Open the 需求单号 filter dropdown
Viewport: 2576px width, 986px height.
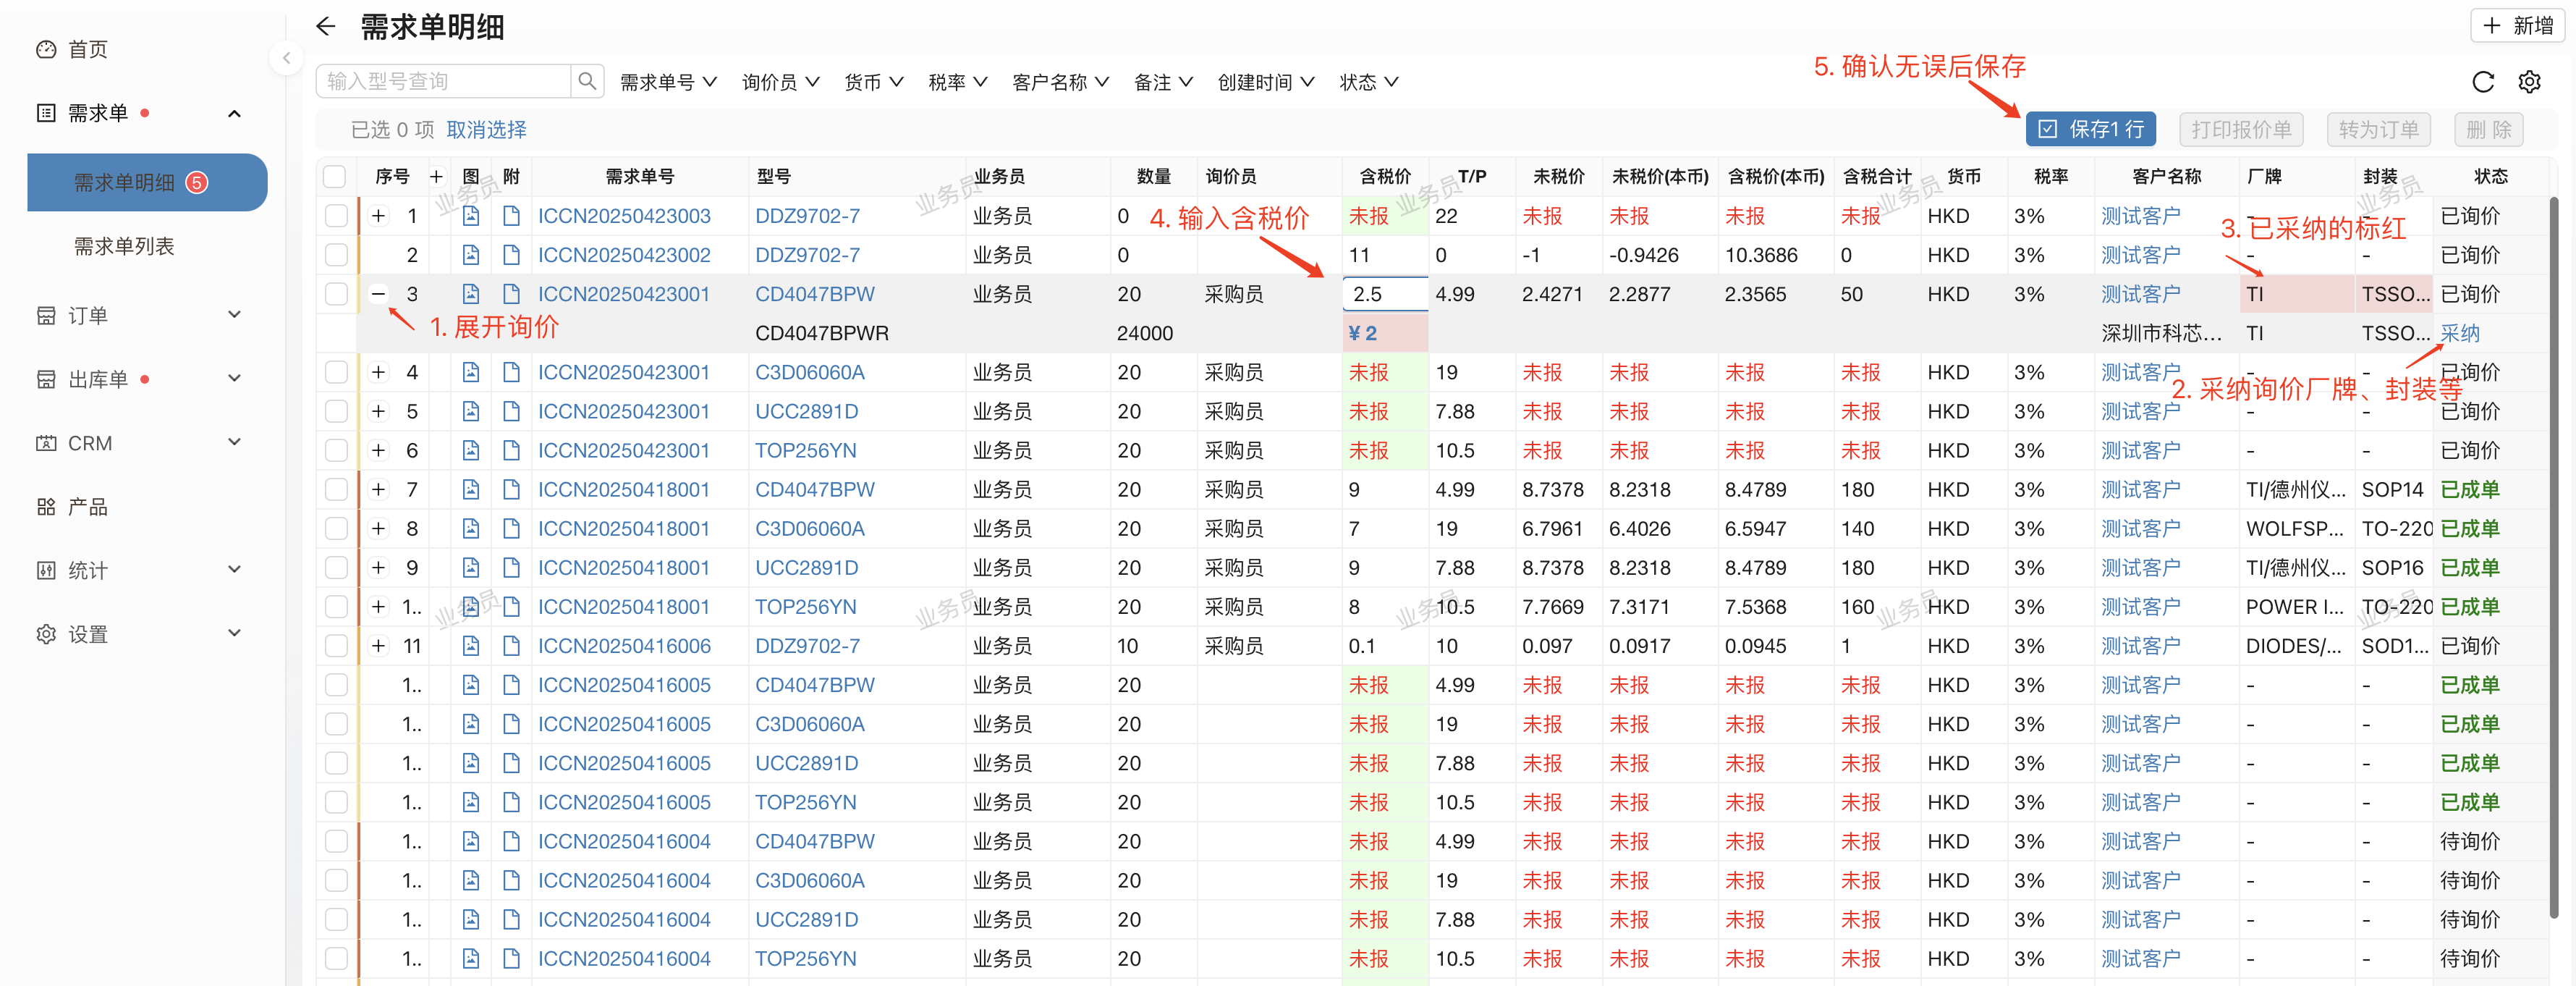(667, 82)
